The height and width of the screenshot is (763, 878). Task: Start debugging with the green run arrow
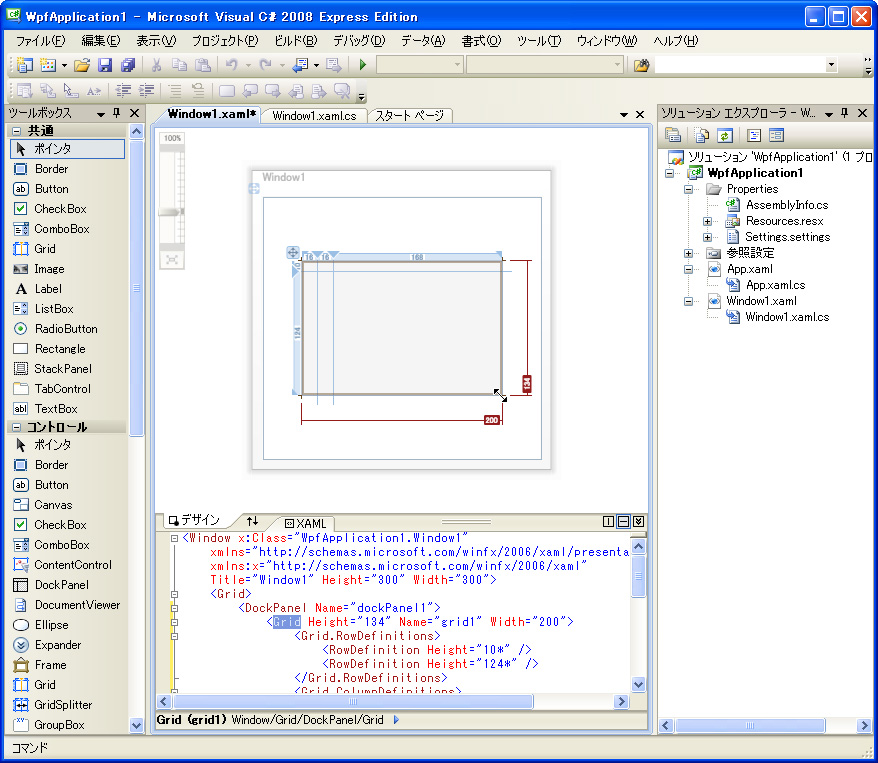(x=363, y=64)
